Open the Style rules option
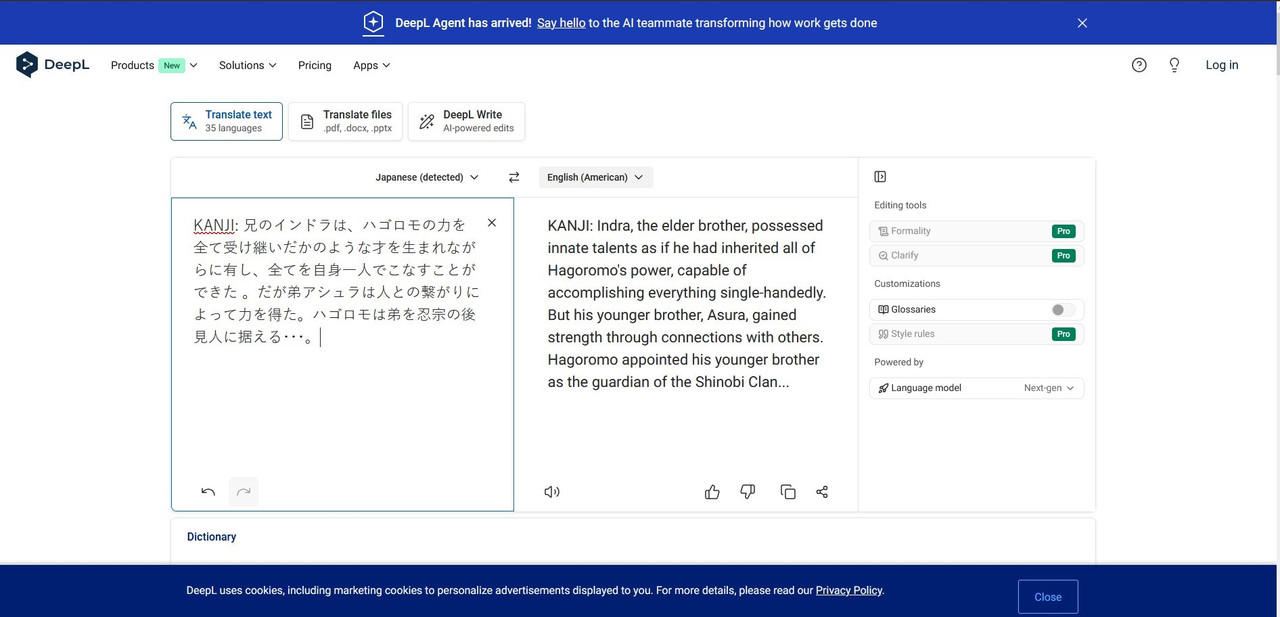Image resolution: width=1280 pixels, height=617 pixels. [x=977, y=334]
